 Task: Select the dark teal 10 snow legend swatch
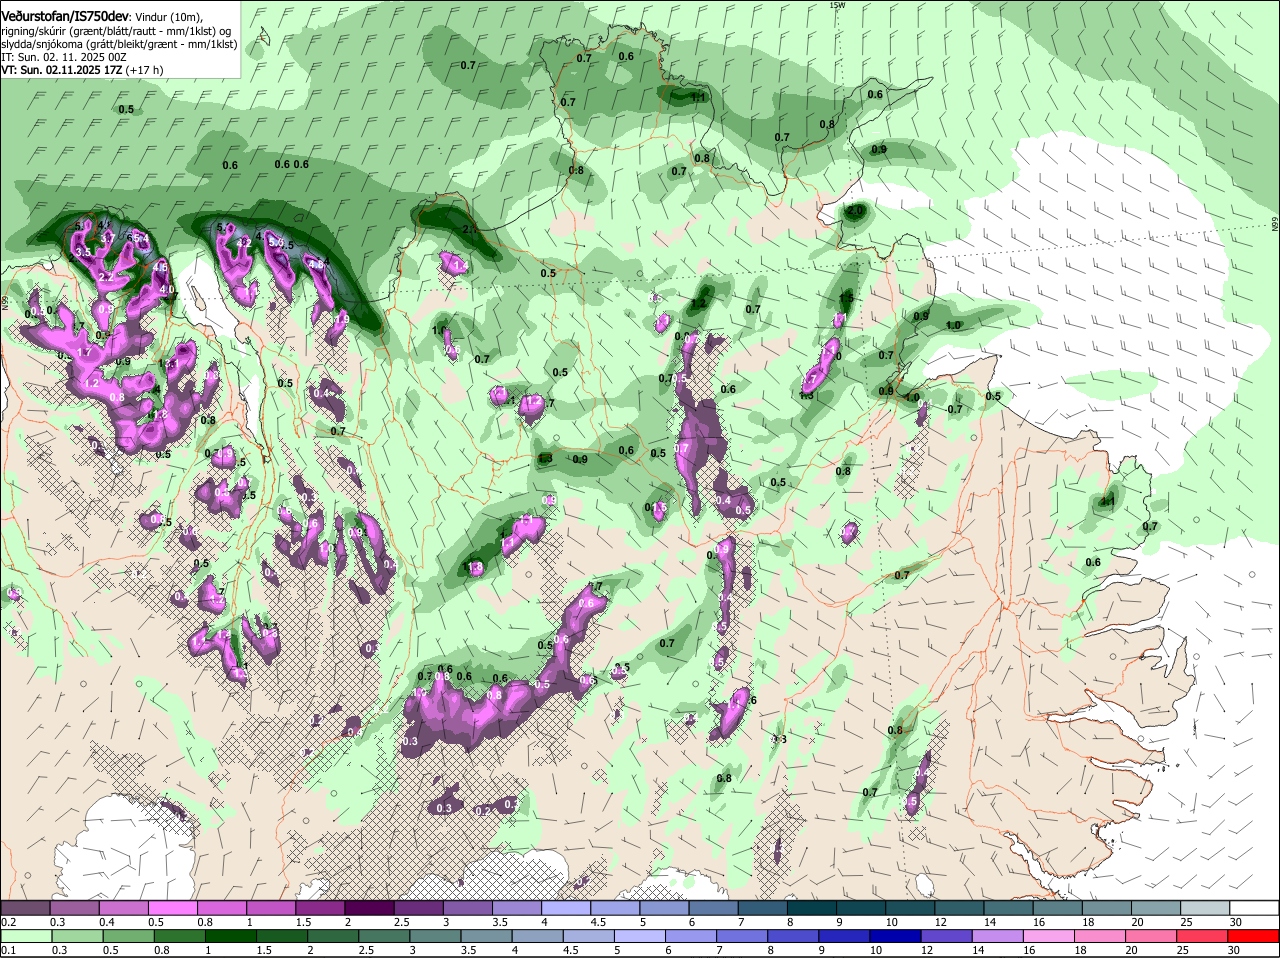[x=911, y=907]
